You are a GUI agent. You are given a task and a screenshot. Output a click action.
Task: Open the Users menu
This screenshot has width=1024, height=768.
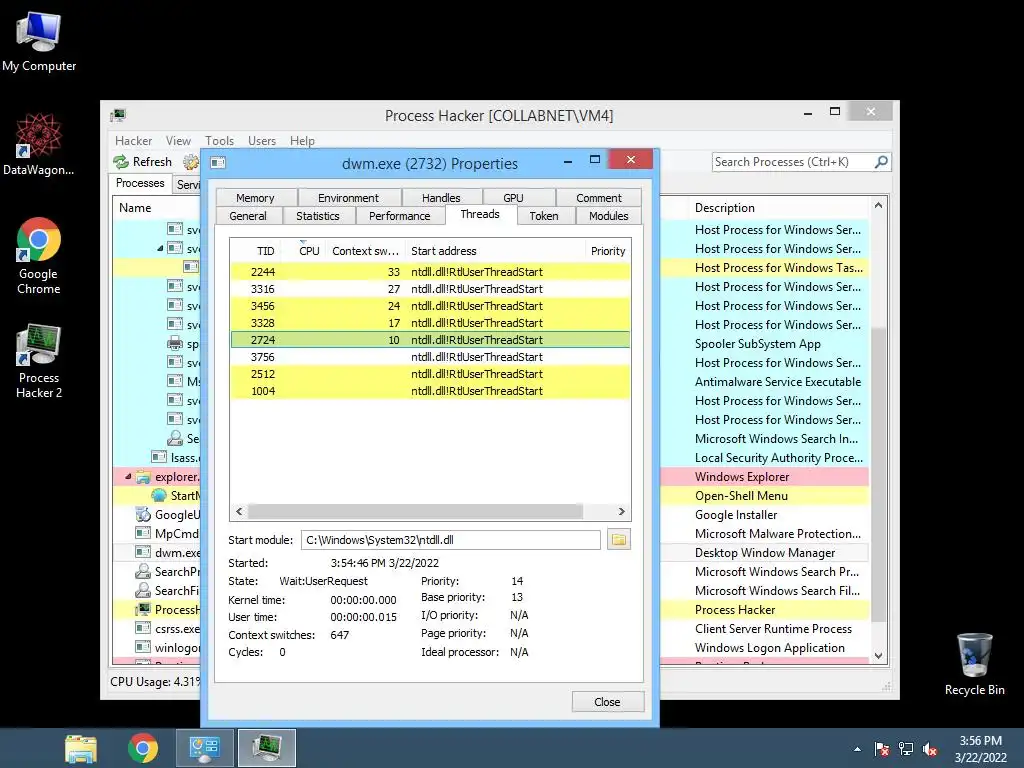[x=261, y=140]
